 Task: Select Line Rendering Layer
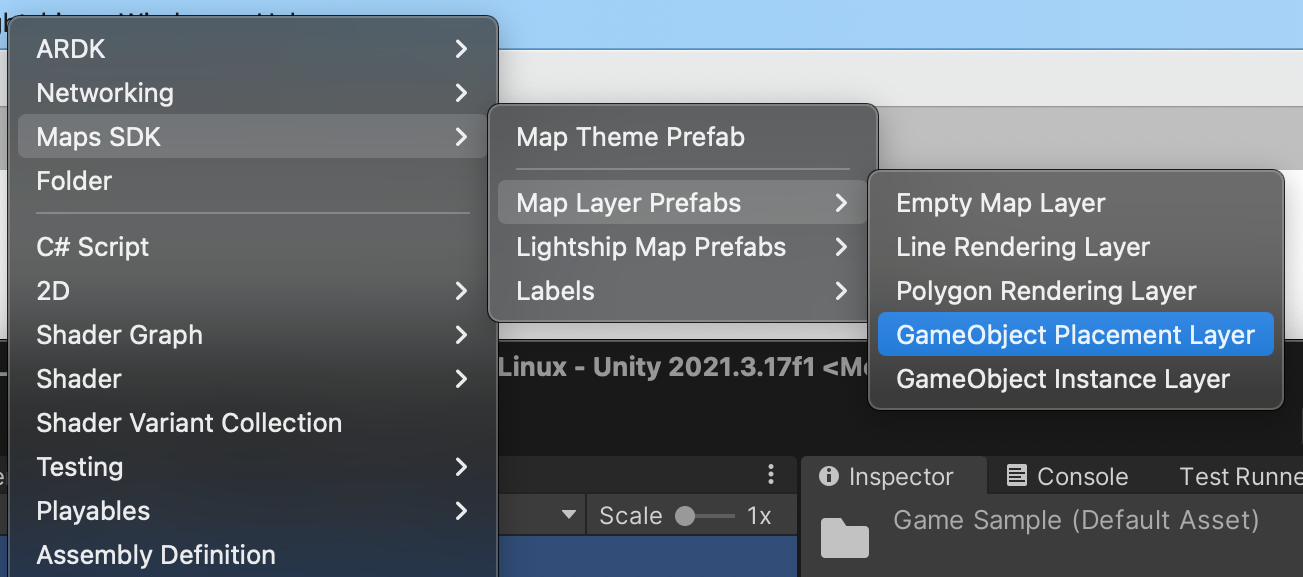[1075, 247]
